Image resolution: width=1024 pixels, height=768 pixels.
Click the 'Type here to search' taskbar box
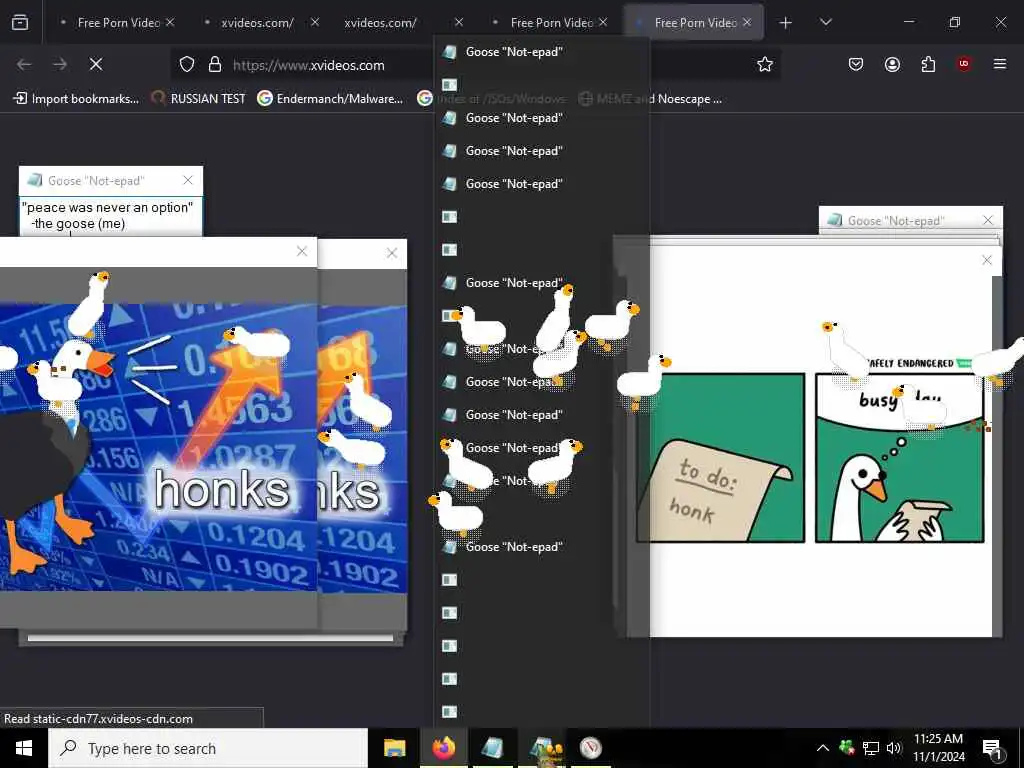pyautogui.click(x=208, y=748)
